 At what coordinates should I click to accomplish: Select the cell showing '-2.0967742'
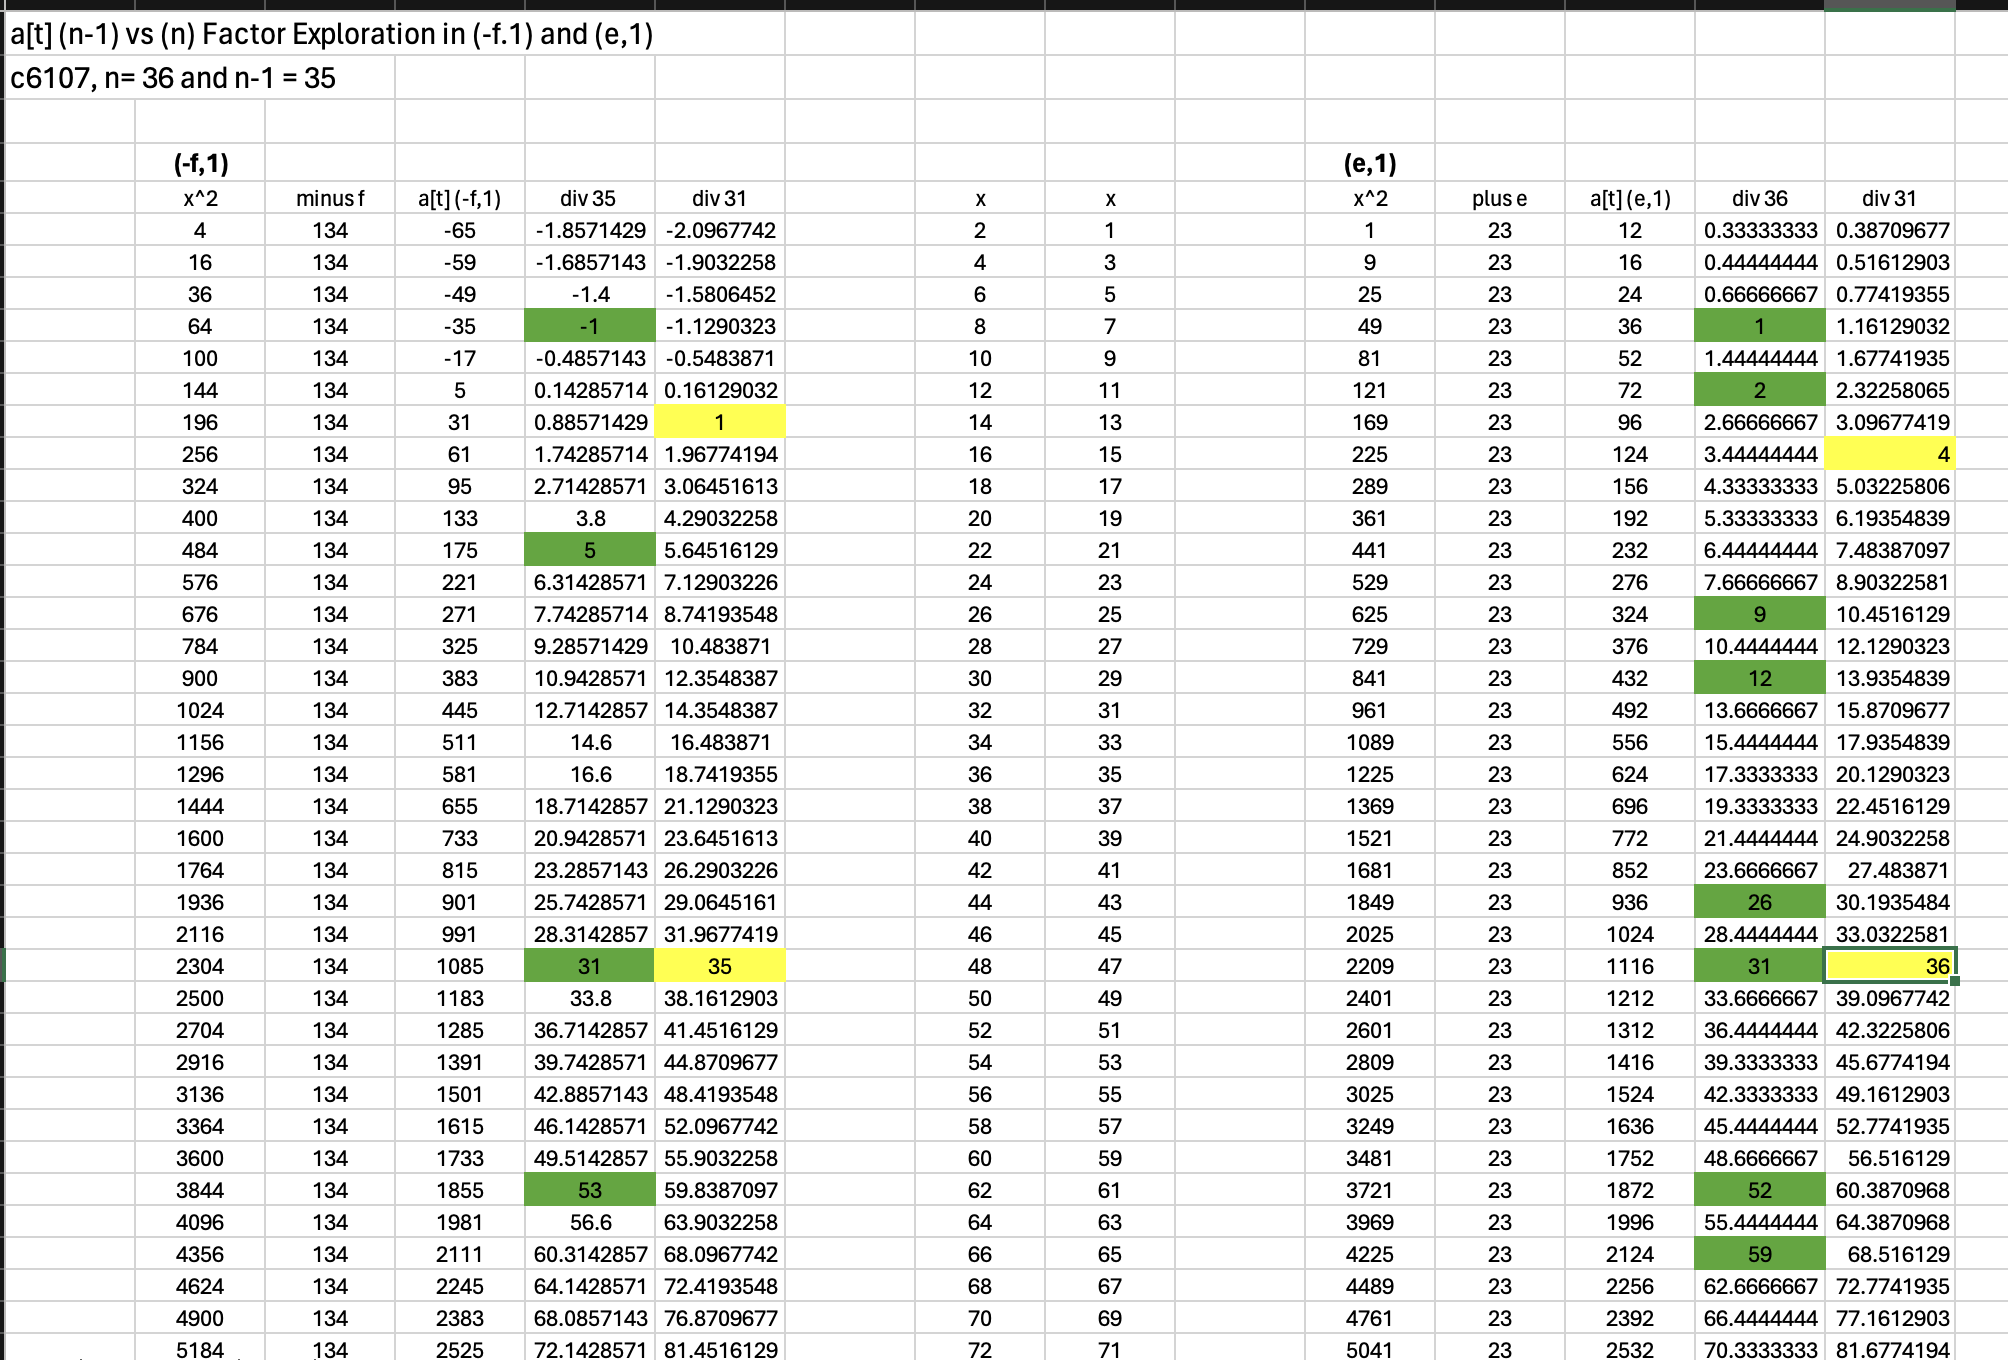click(720, 230)
